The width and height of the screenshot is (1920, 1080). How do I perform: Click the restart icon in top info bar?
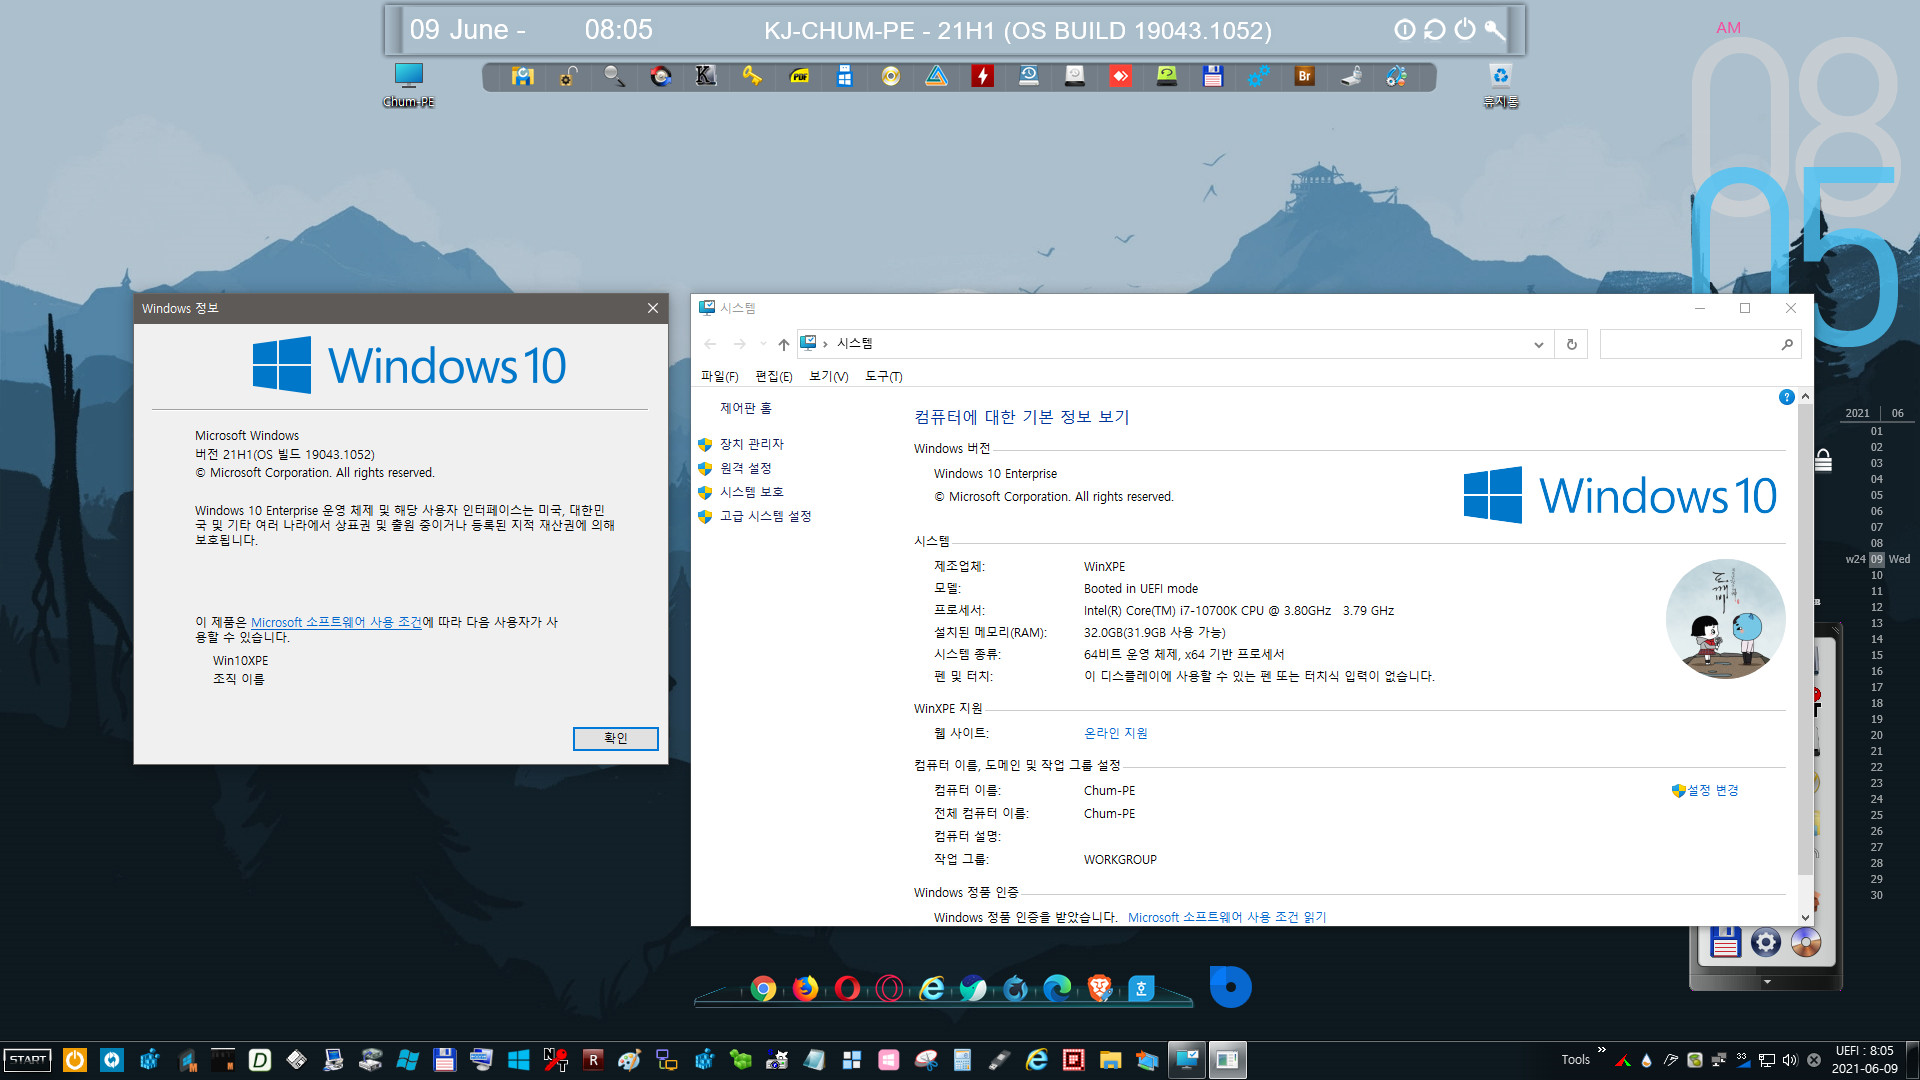(1435, 29)
